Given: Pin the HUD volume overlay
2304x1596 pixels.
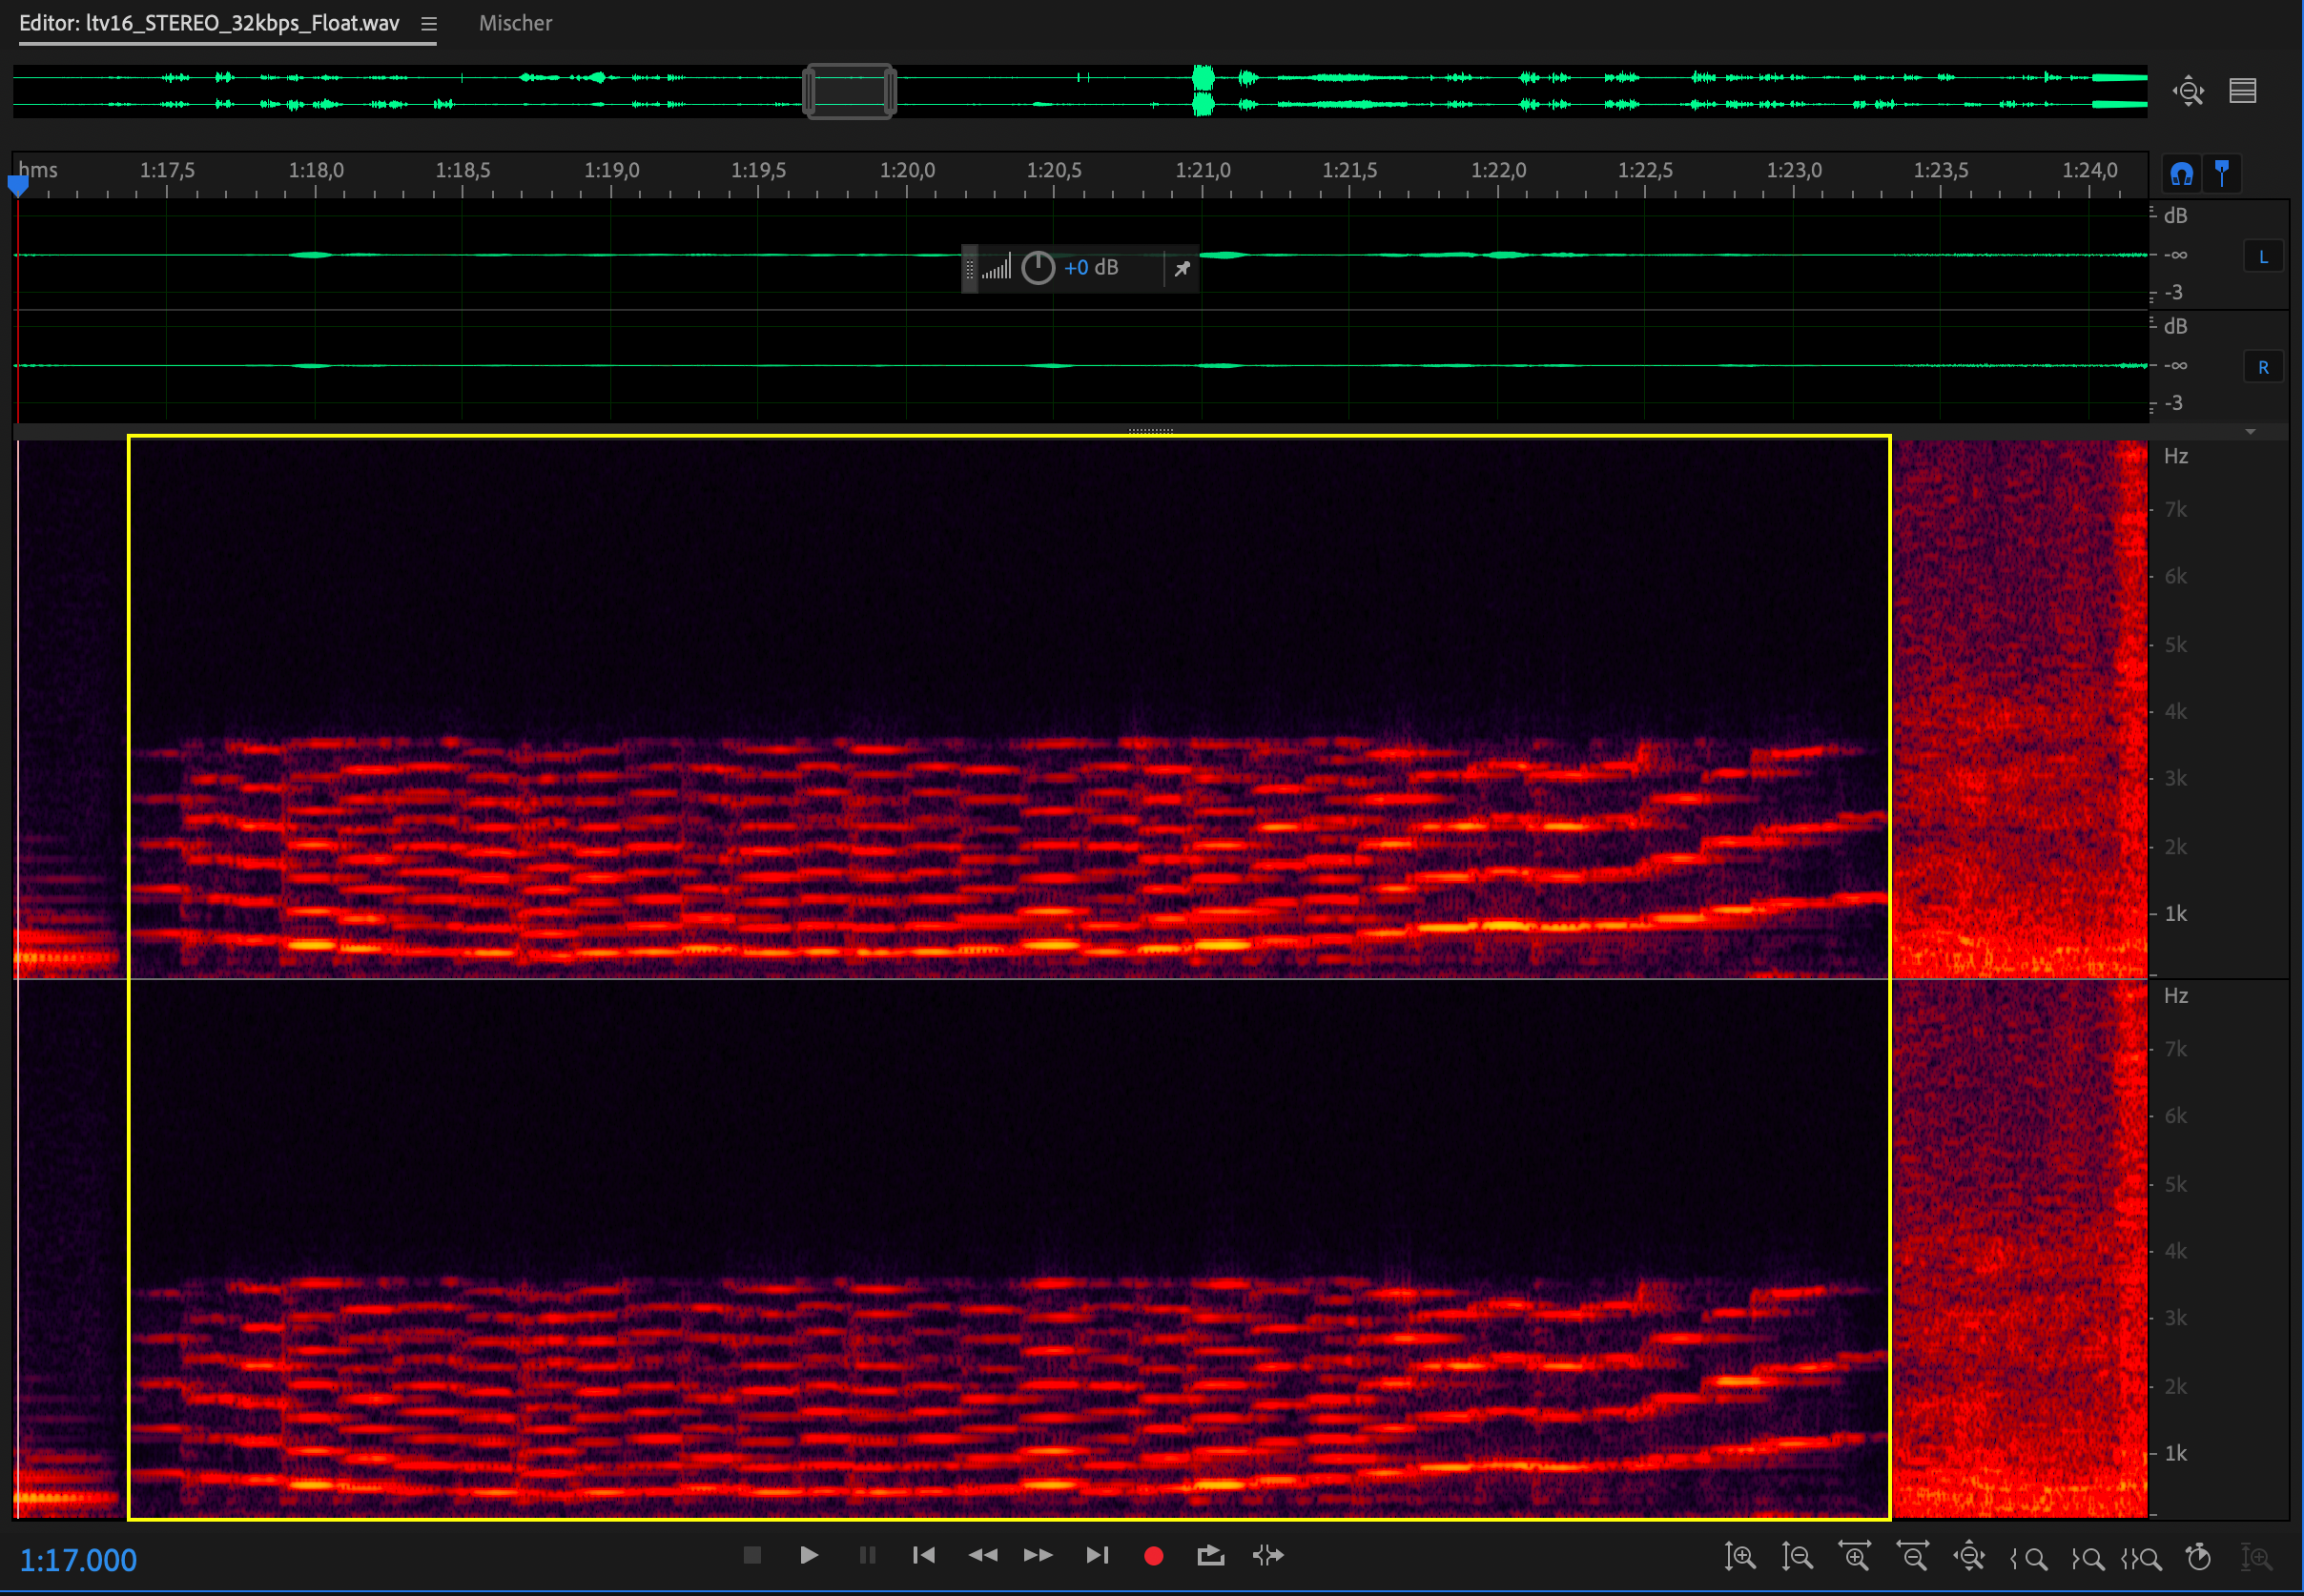Looking at the screenshot, I should pos(1182,268).
